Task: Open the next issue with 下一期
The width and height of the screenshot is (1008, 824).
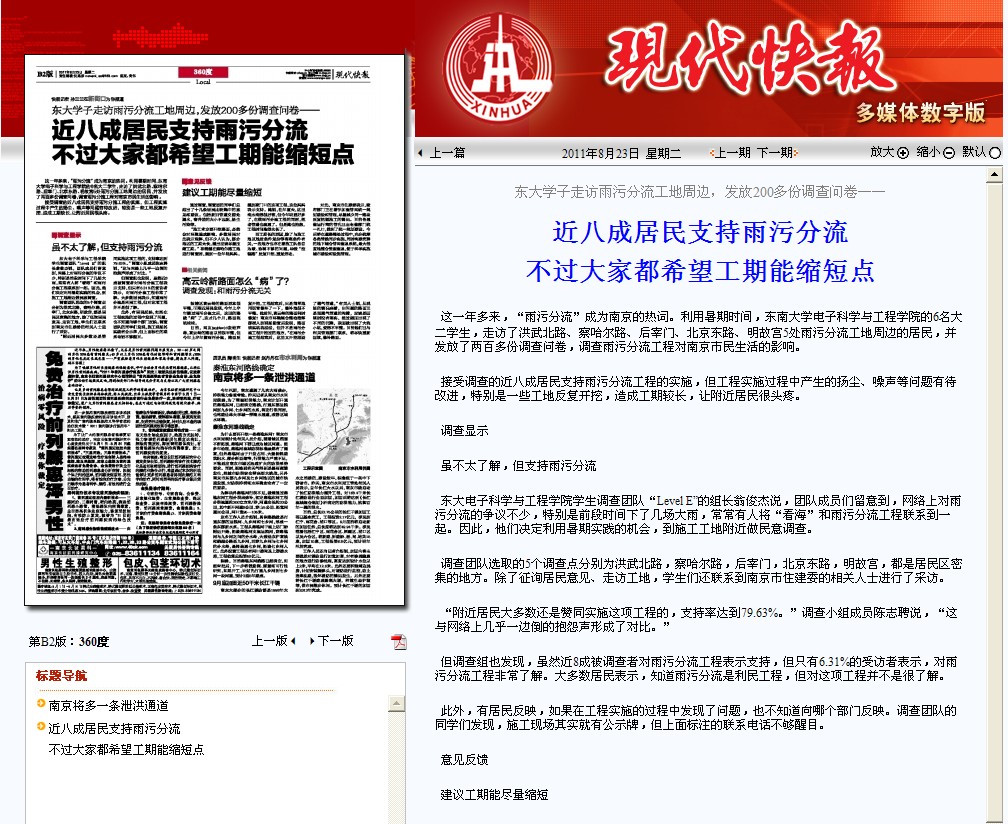Action: (777, 153)
